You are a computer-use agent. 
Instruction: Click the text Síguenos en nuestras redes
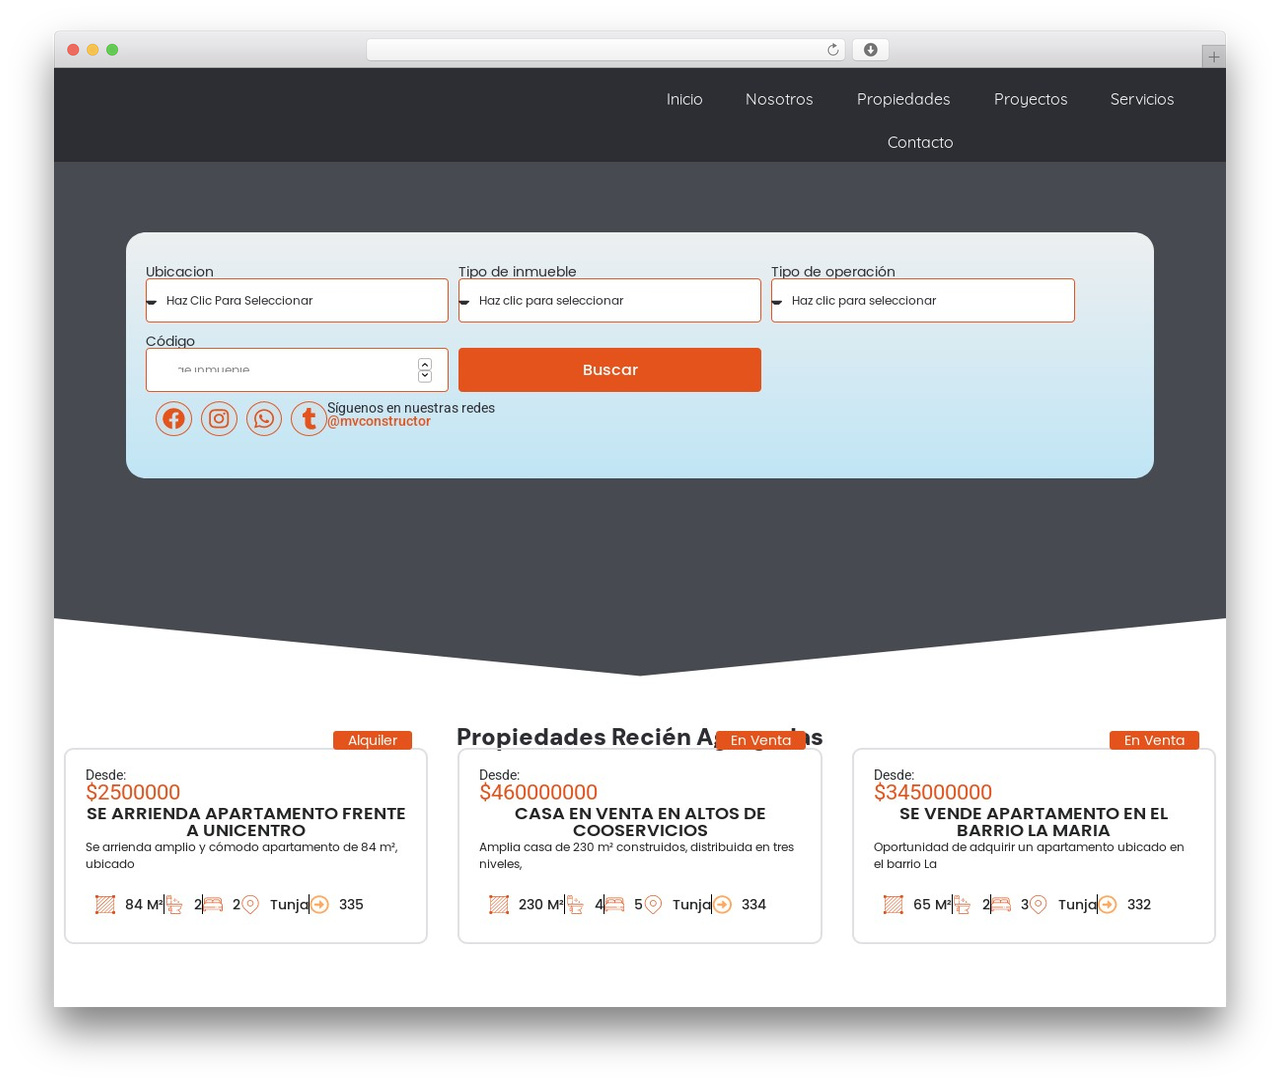tap(411, 408)
